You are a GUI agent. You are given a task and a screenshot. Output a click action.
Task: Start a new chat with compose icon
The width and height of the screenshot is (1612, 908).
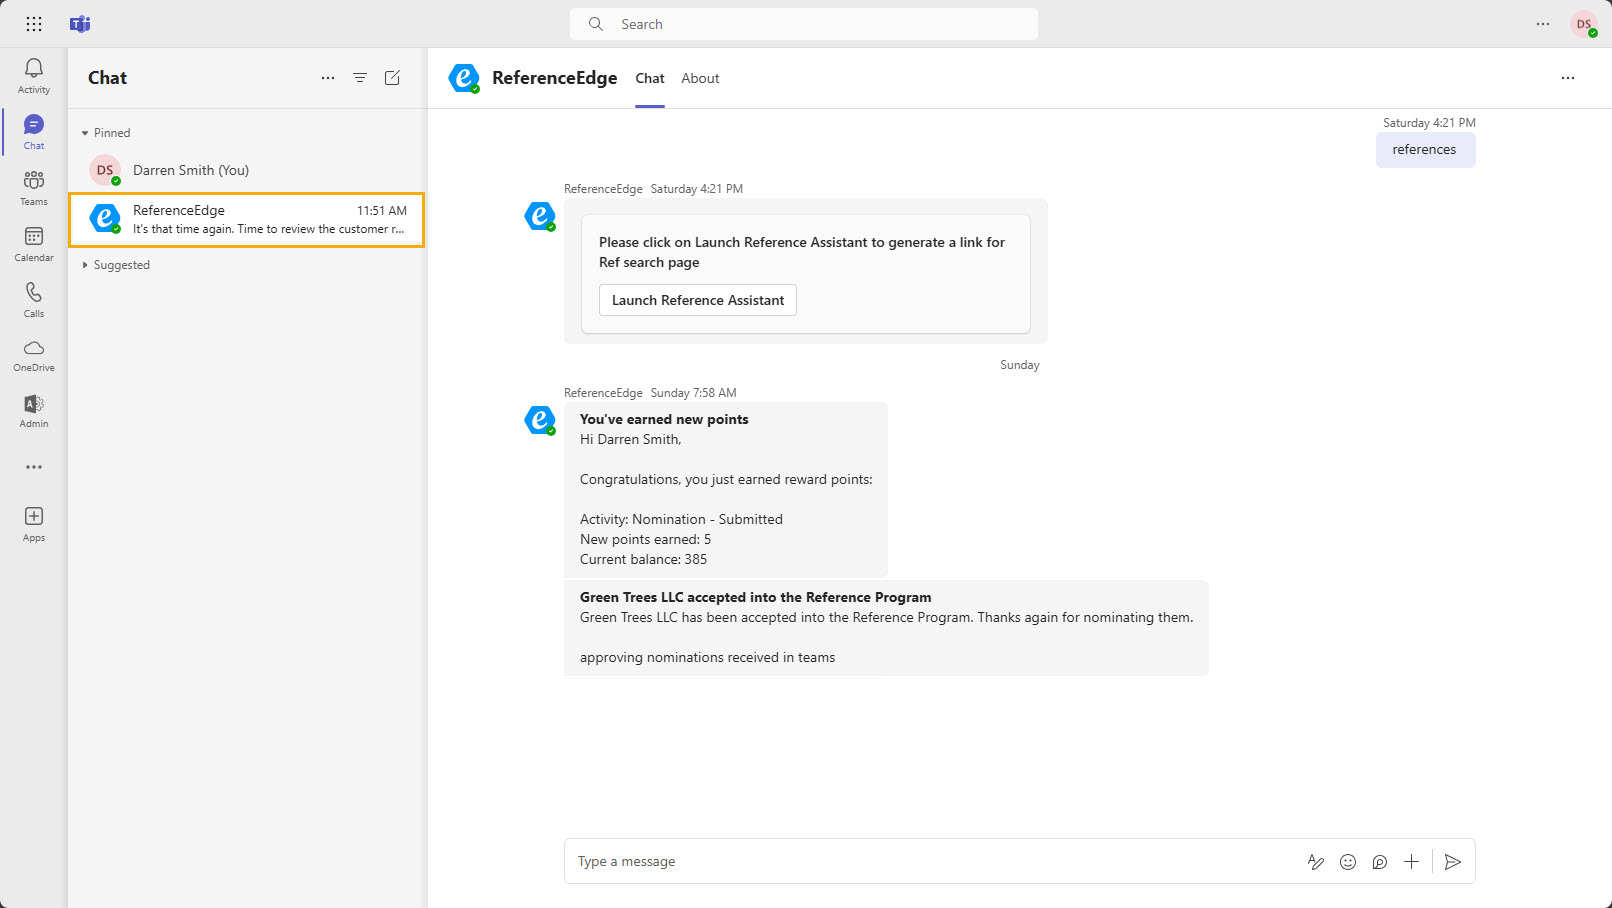tap(392, 78)
